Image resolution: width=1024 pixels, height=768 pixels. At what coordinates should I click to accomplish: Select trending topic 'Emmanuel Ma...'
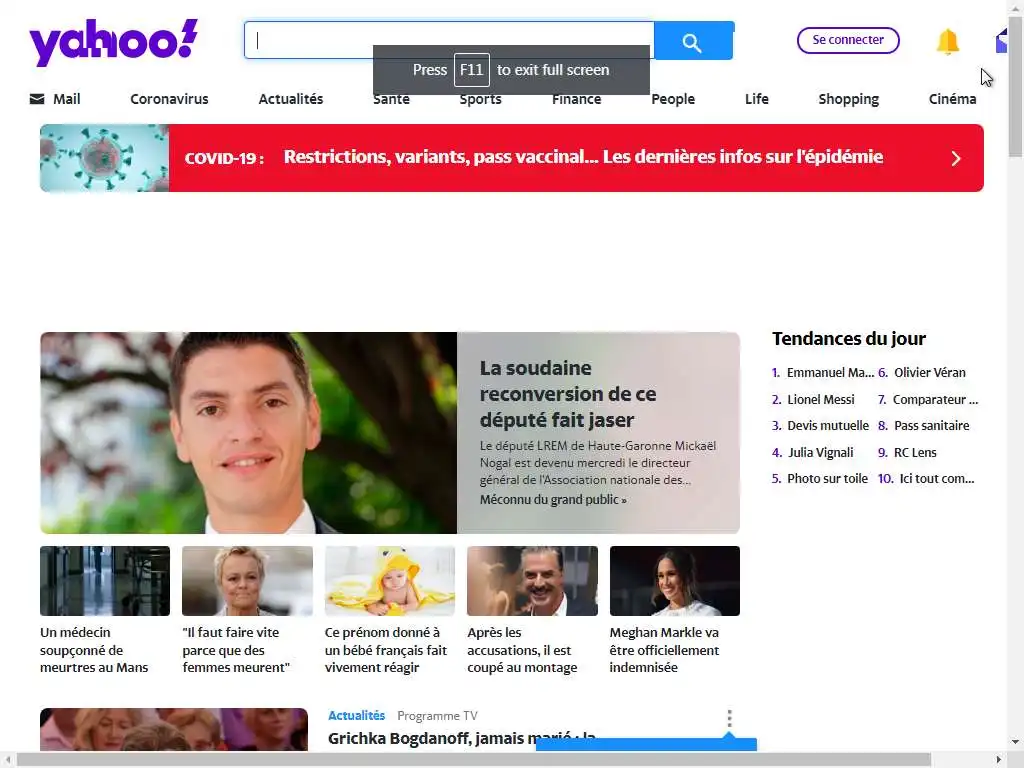(830, 372)
